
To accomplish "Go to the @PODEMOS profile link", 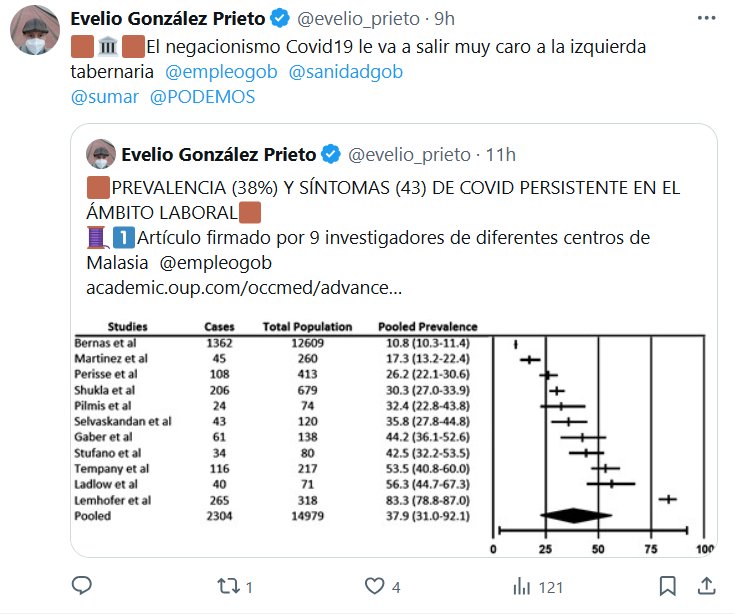I will coord(203,97).
